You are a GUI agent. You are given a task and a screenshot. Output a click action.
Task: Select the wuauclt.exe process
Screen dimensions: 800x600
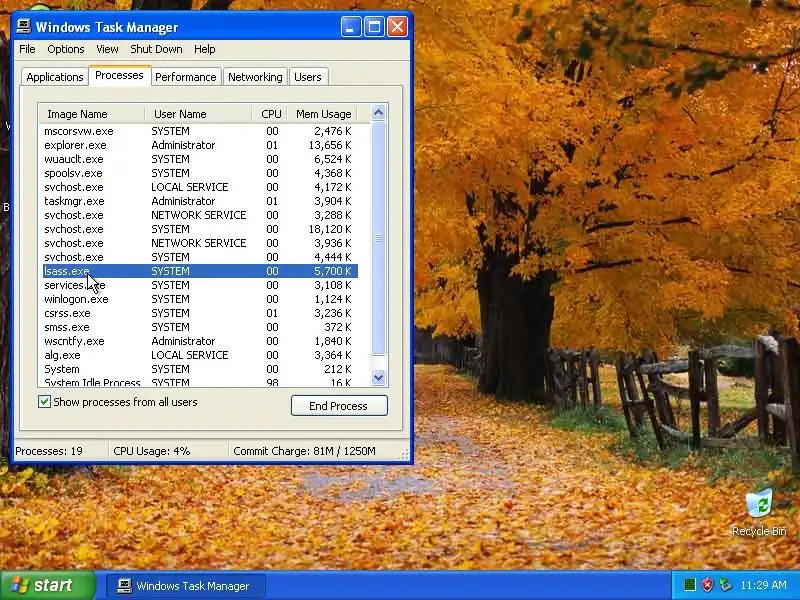[200, 159]
